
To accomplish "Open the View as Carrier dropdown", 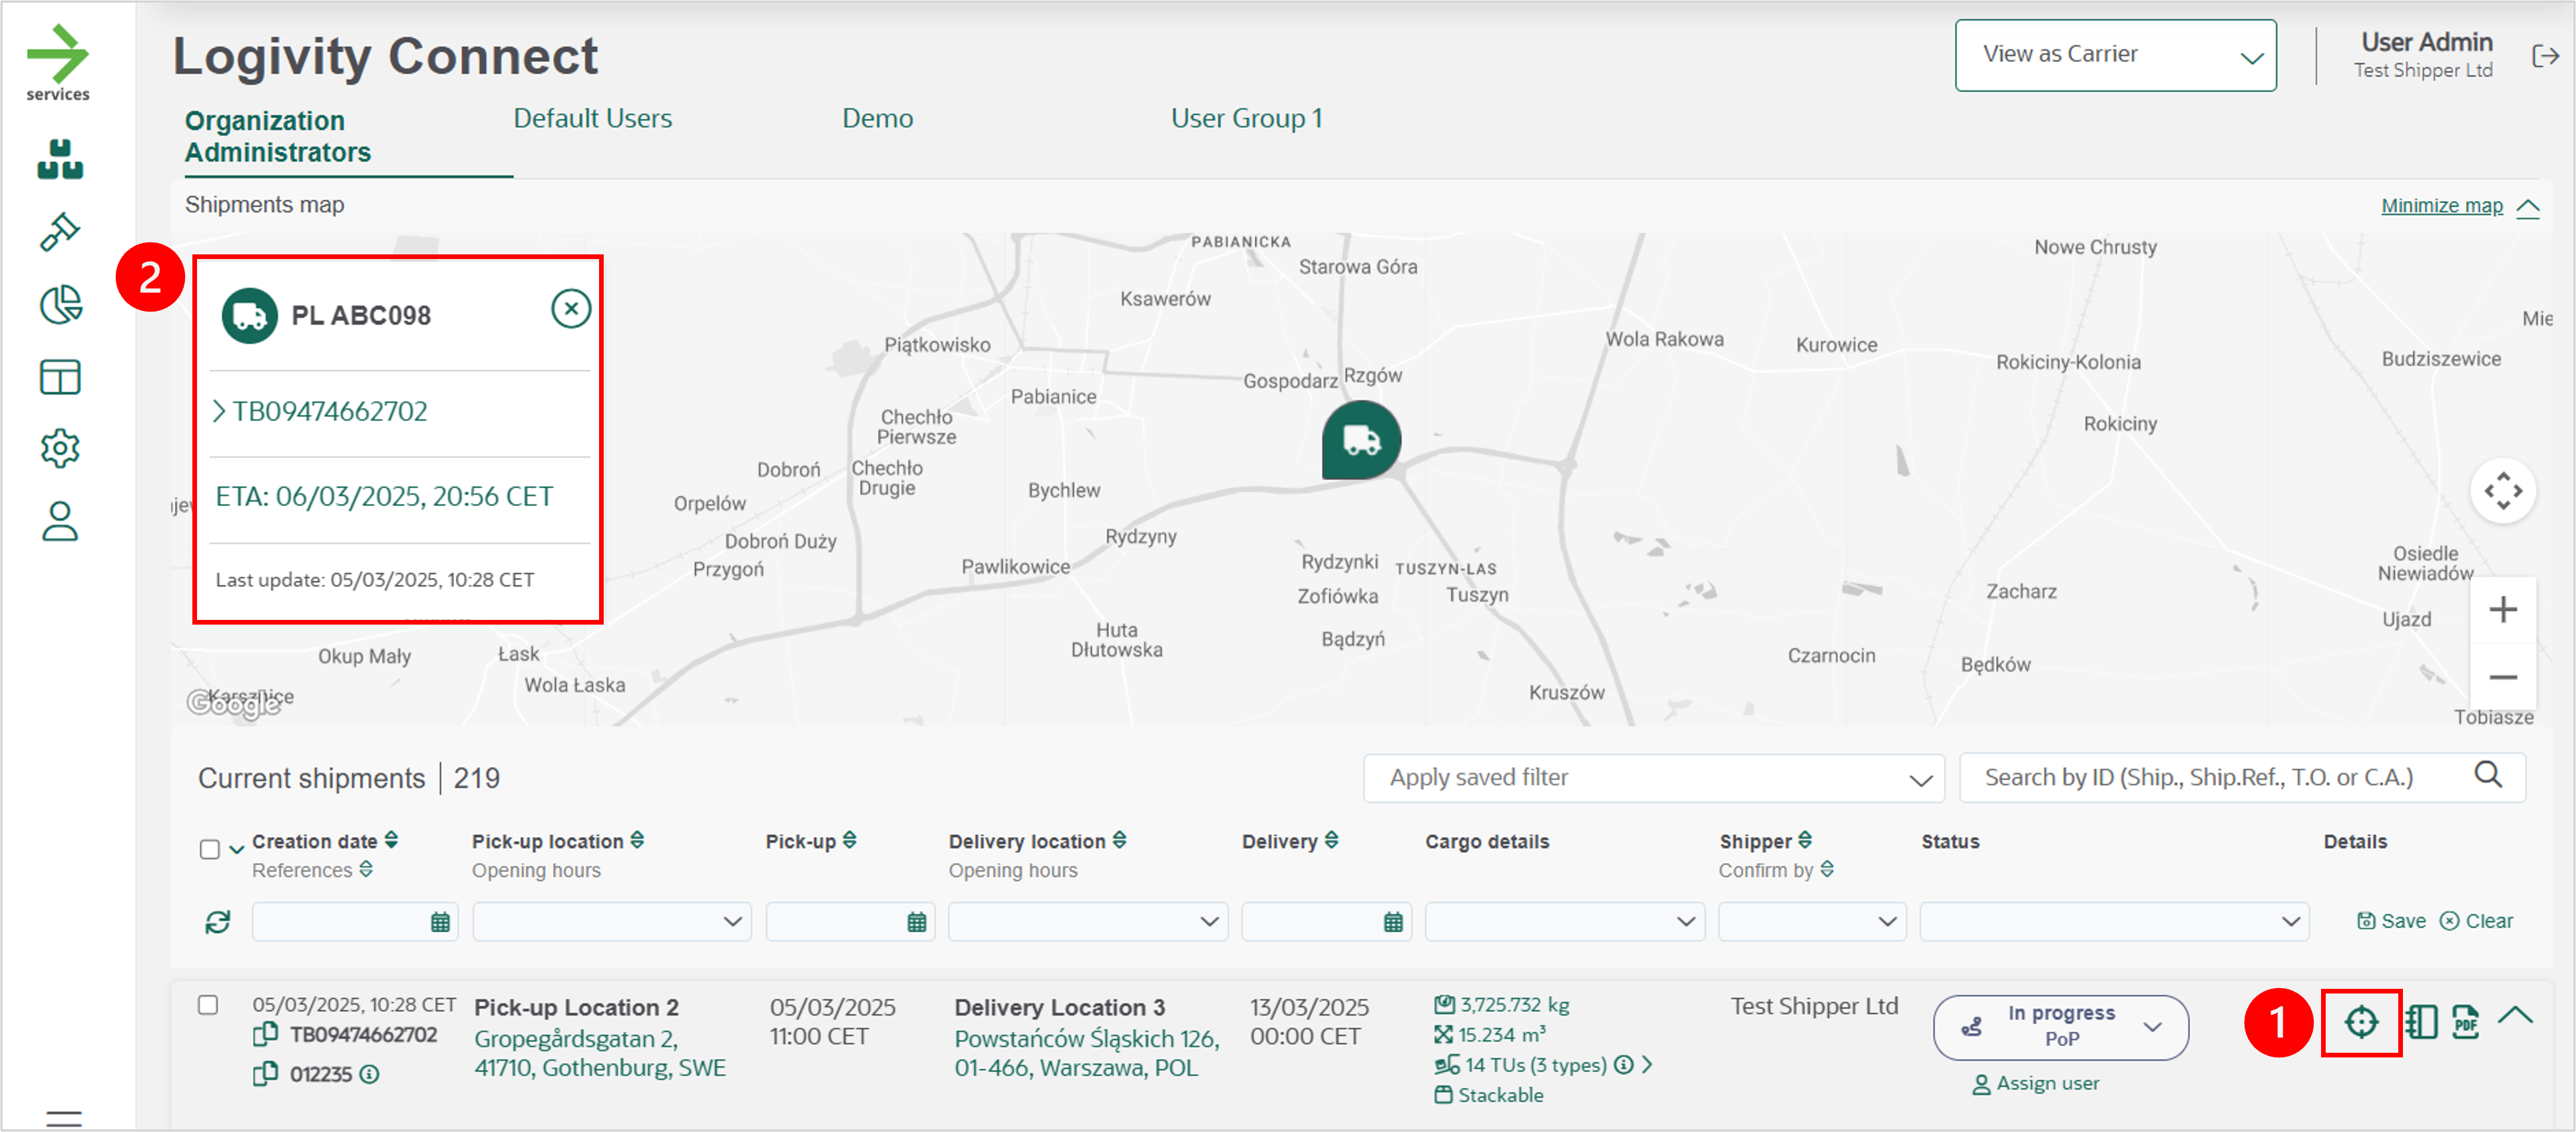I will pyautogui.click(x=2116, y=55).
